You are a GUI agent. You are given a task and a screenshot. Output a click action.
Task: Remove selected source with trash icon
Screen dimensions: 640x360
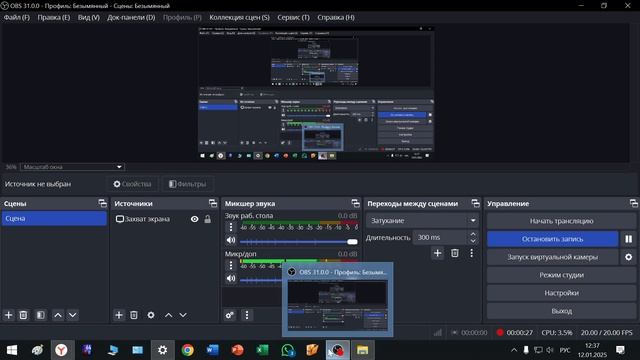(134, 315)
